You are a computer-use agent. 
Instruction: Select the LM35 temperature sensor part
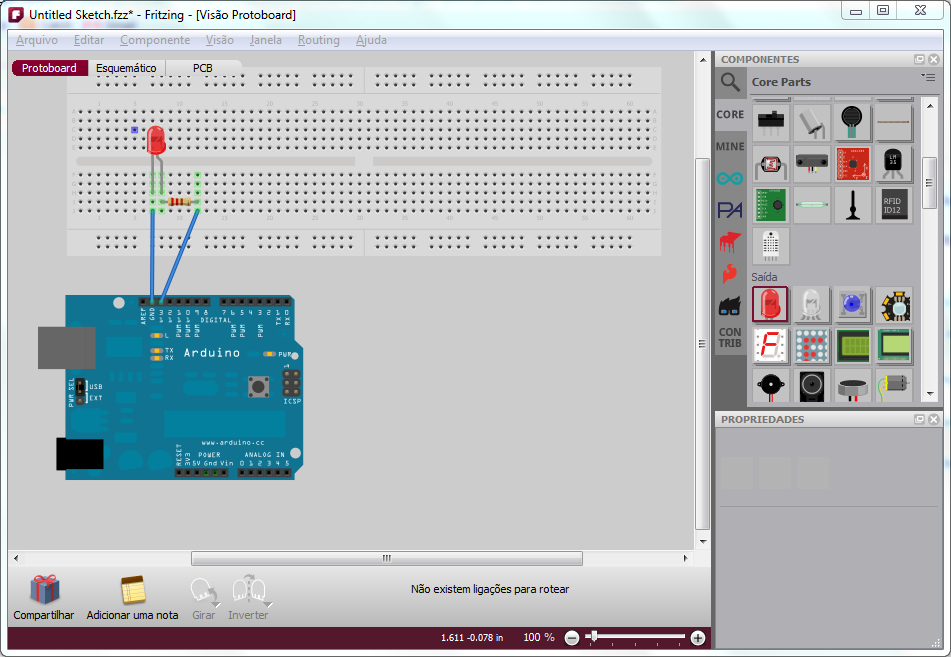click(893, 164)
